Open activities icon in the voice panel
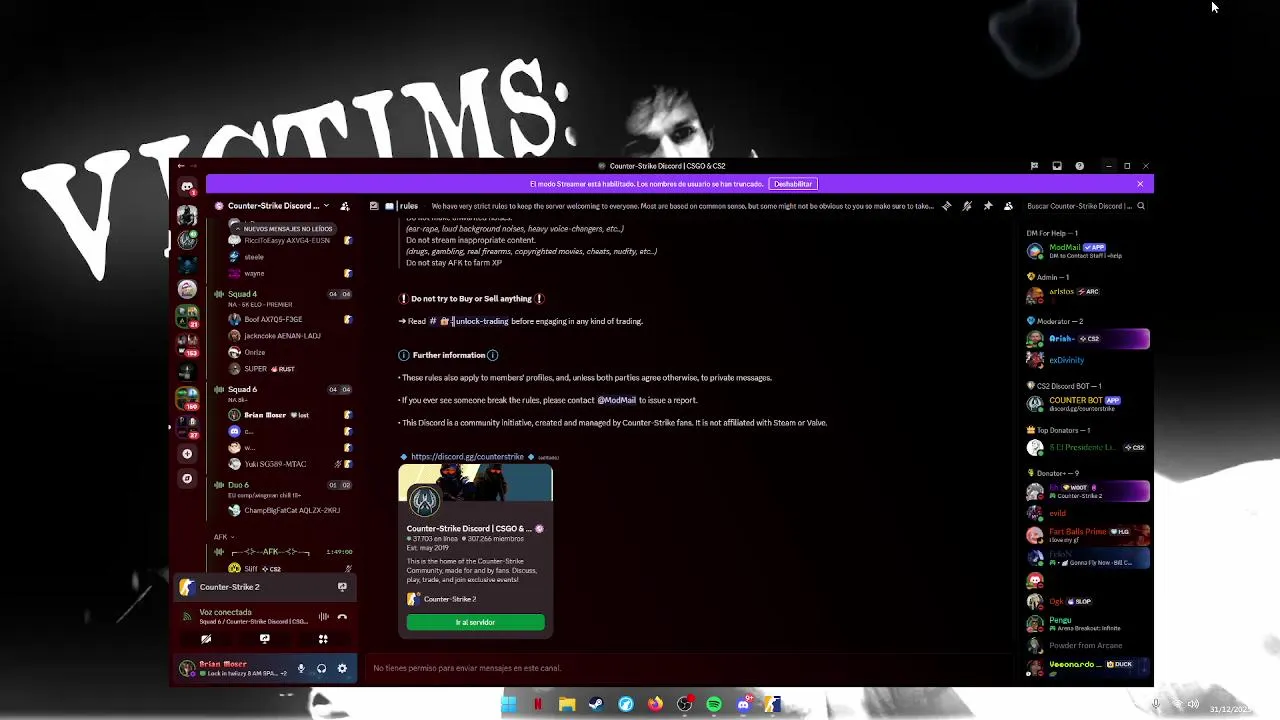 click(323, 639)
